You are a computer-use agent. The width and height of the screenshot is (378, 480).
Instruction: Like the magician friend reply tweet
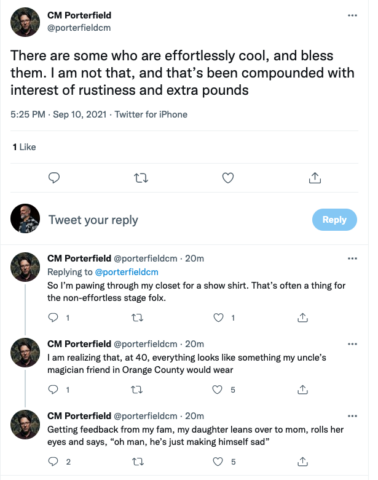217,390
